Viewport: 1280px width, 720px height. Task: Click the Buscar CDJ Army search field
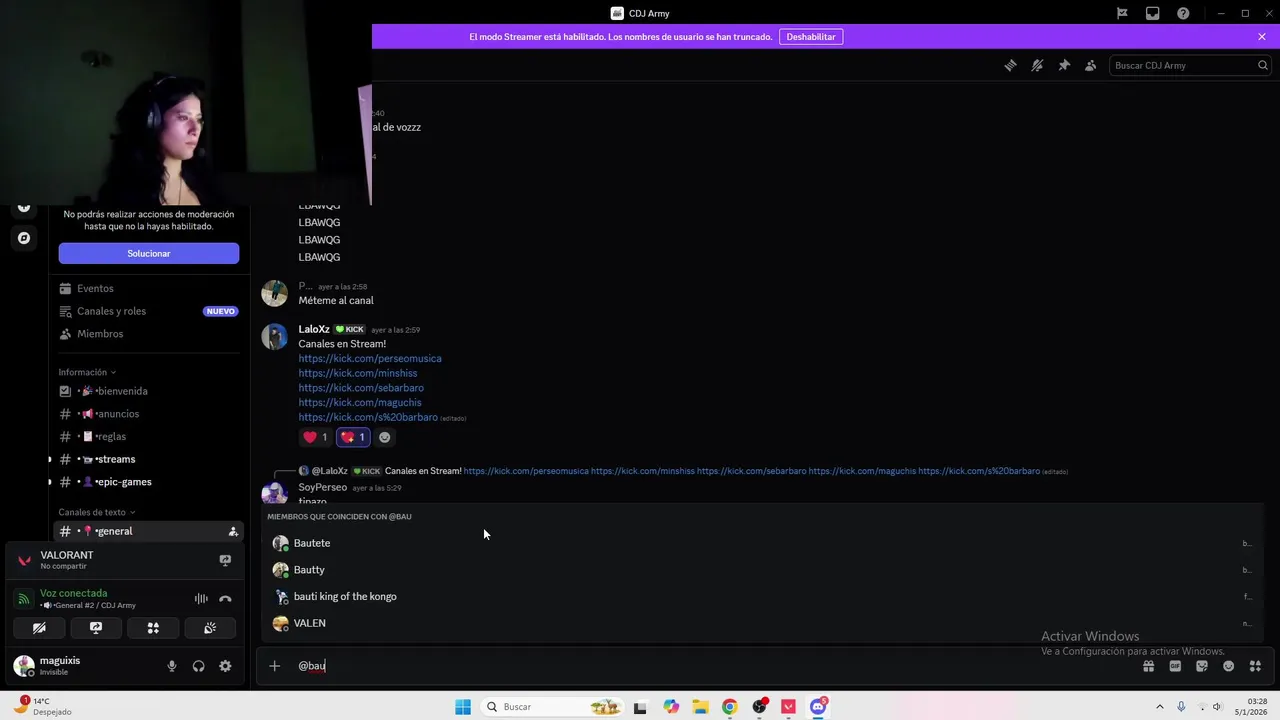[1190, 65]
